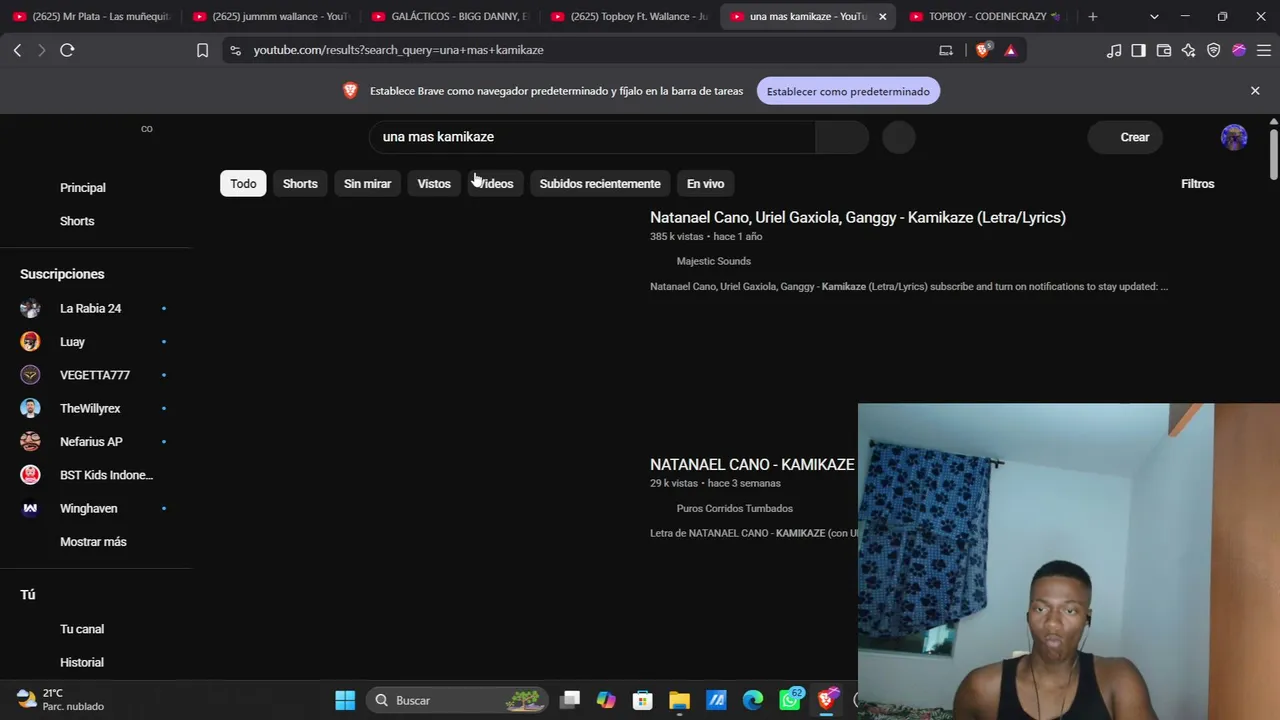Open Brave Rewards triangle icon
Viewport: 1280px width, 720px height.
[x=1010, y=50]
